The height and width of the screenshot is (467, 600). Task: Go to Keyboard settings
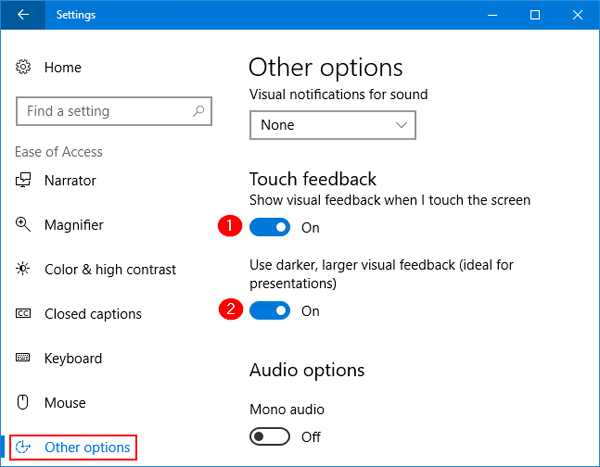point(73,358)
